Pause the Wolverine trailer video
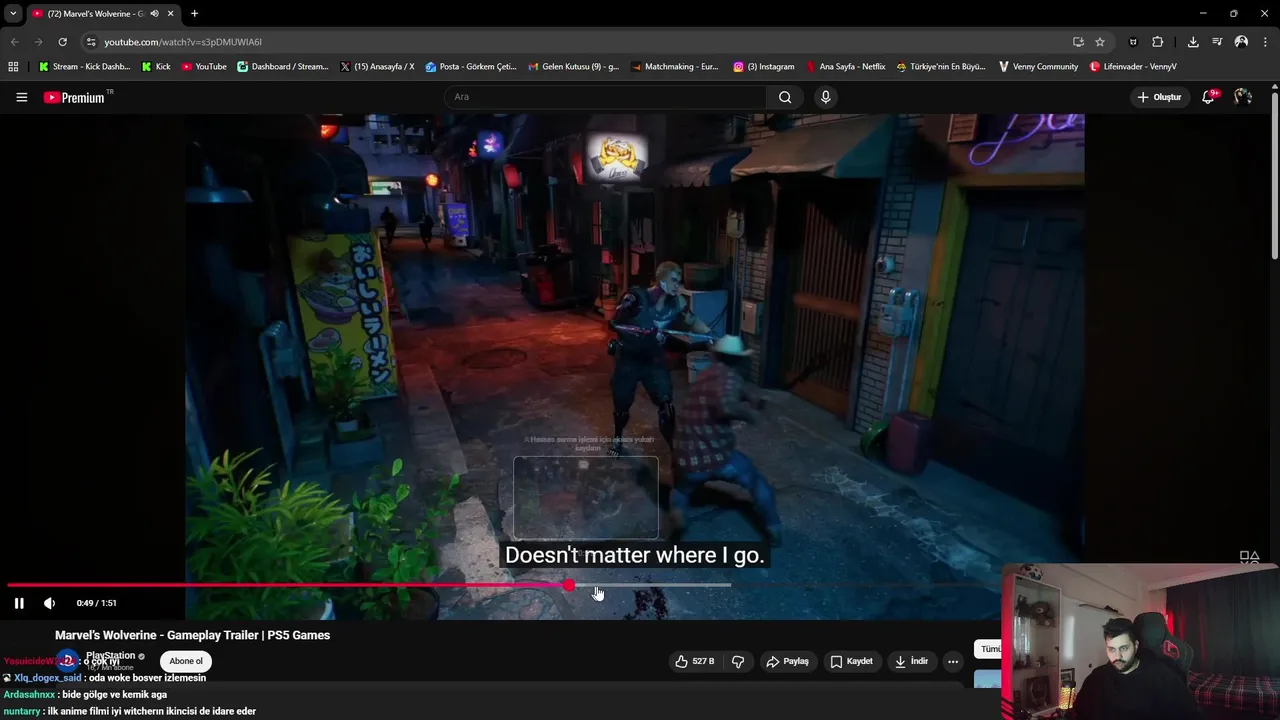The height and width of the screenshot is (720, 1280). coord(19,603)
